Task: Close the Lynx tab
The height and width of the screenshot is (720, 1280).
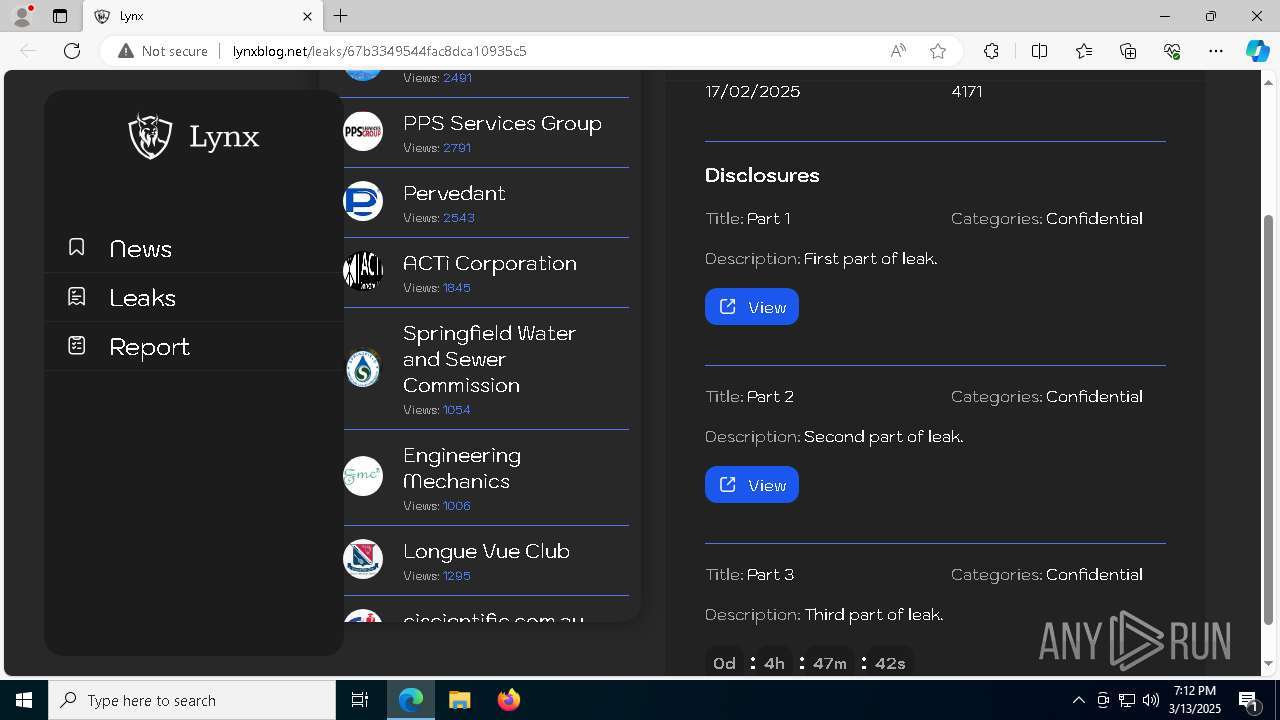Action: (307, 16)
